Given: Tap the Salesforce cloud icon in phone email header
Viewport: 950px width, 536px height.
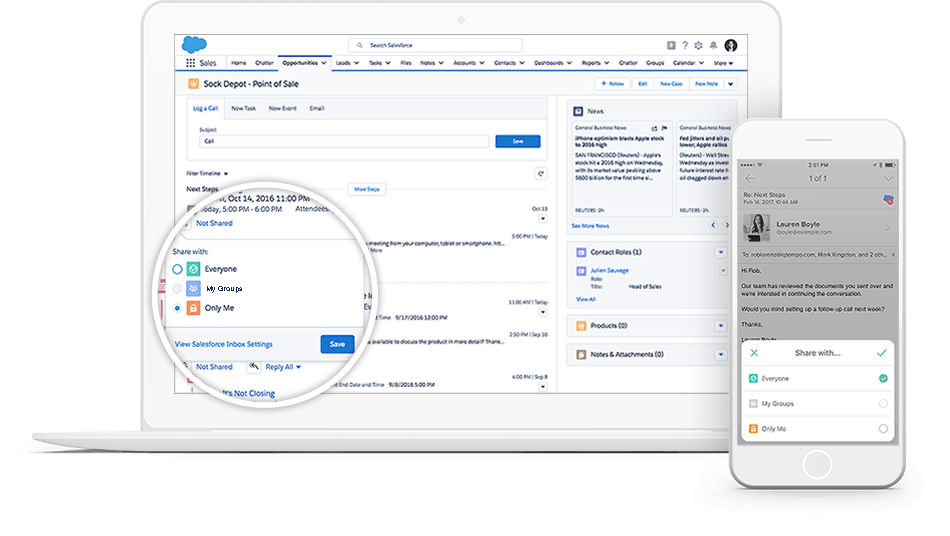Looking at the screenshot, I should pos(888,199).
